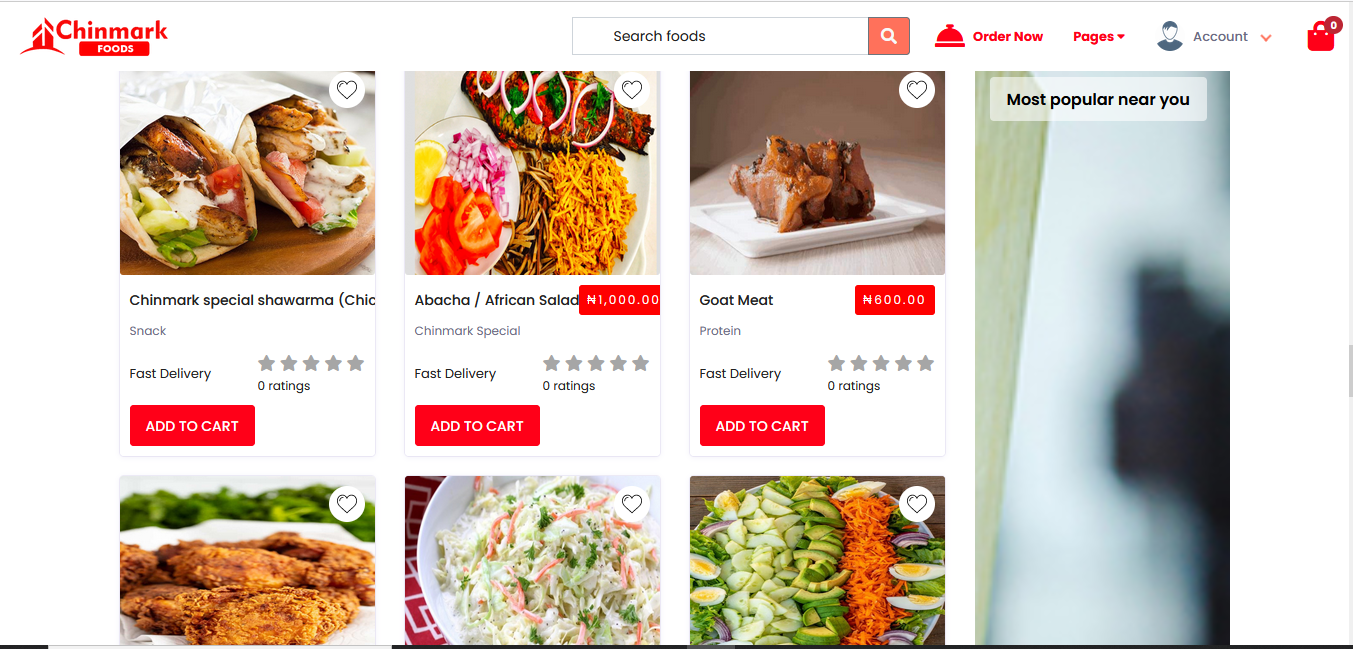Open the Order Now link
The image size is (1353, 649).
[1008, 36]
